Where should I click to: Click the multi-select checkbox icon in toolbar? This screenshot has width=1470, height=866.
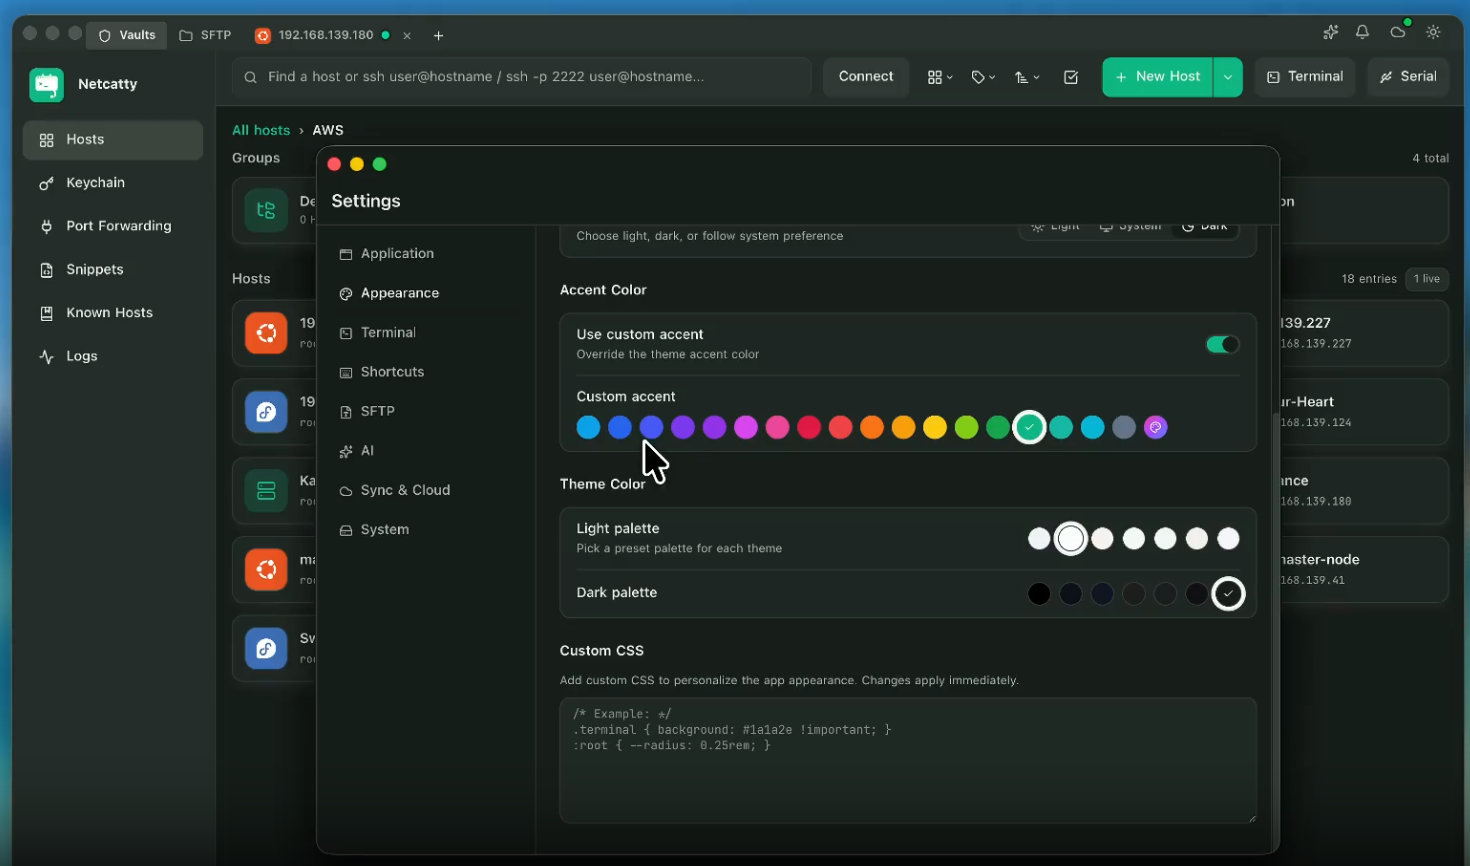tap(1071, 77)
